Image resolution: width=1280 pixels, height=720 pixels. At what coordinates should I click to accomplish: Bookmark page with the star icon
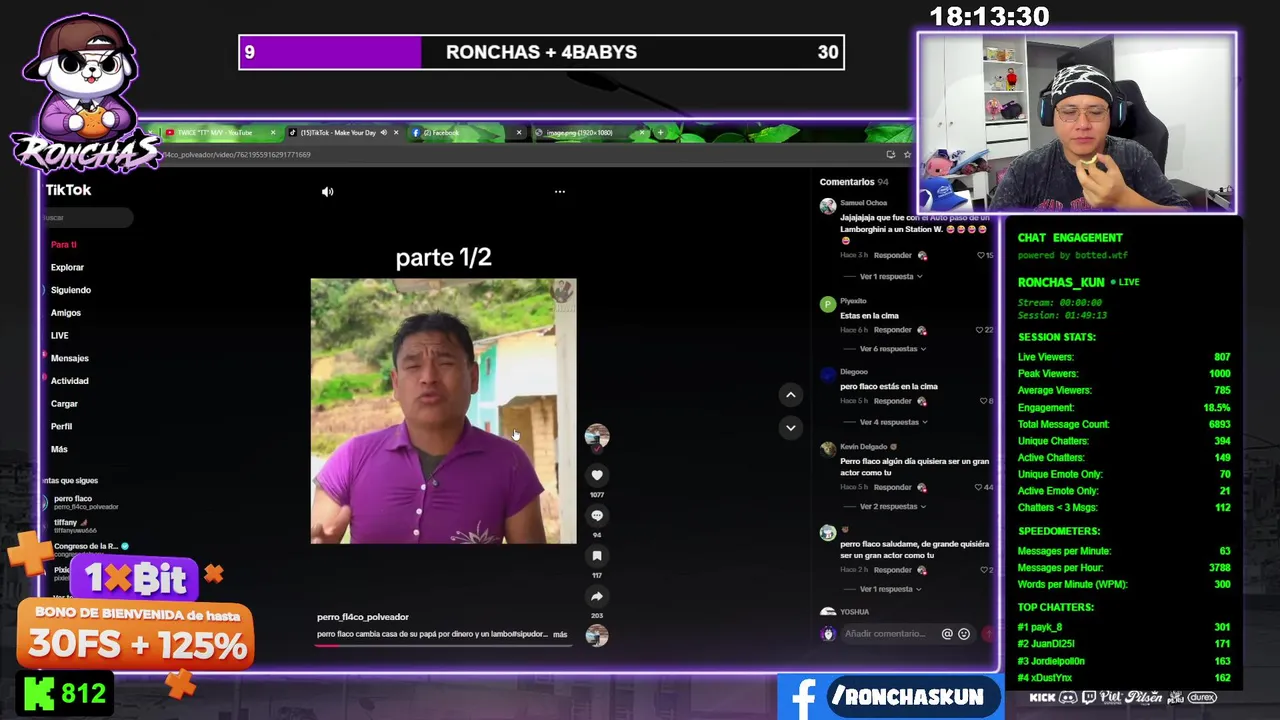[907, 155]
